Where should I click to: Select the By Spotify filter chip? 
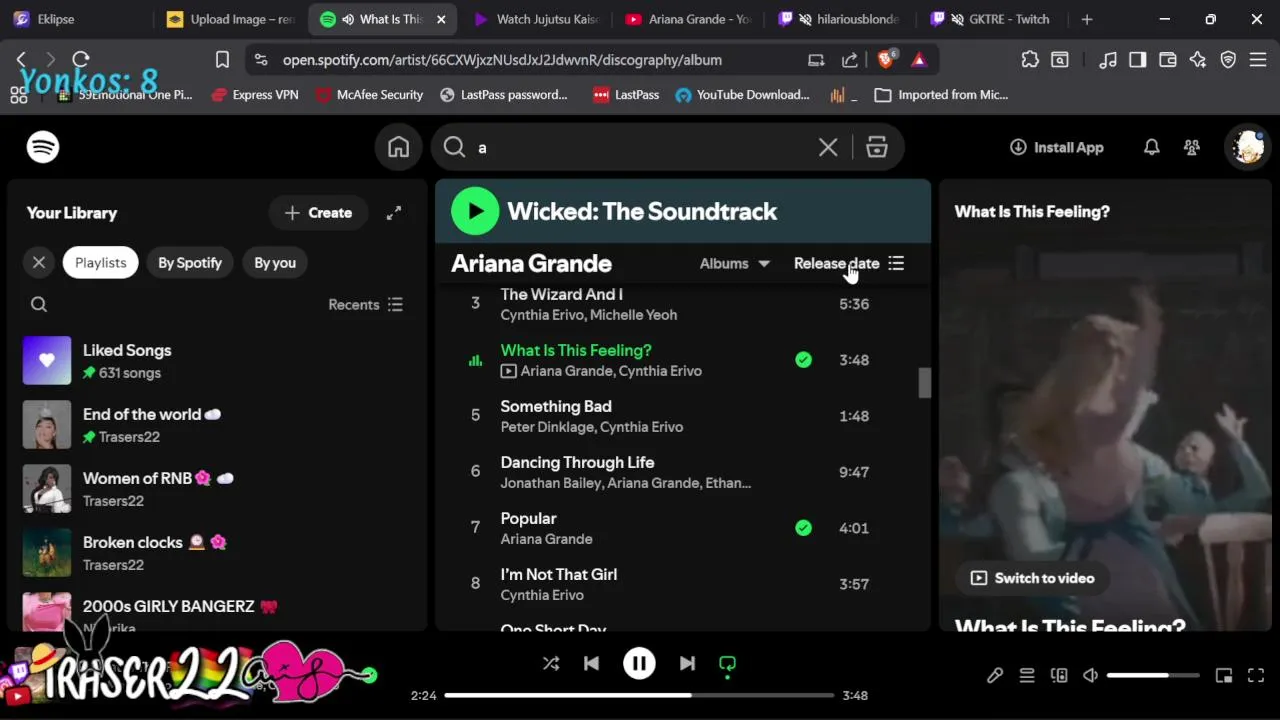(190, 263)
